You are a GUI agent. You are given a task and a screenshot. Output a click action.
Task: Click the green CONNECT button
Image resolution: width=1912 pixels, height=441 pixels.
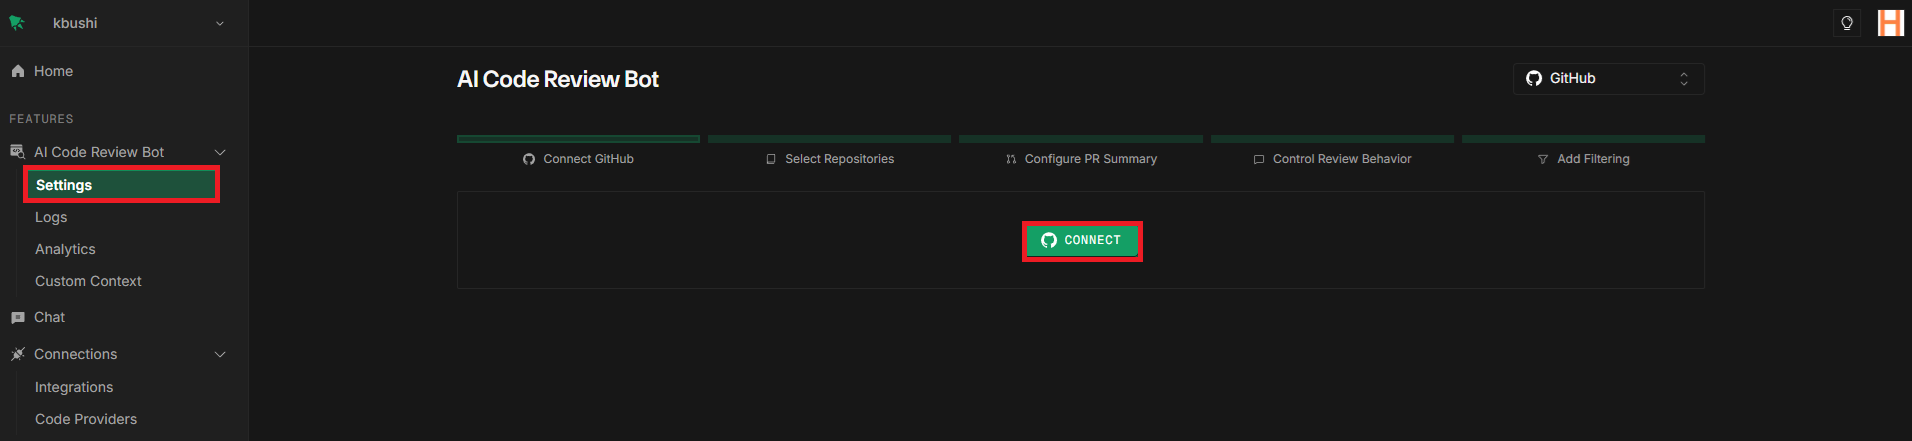[1082, 240]
